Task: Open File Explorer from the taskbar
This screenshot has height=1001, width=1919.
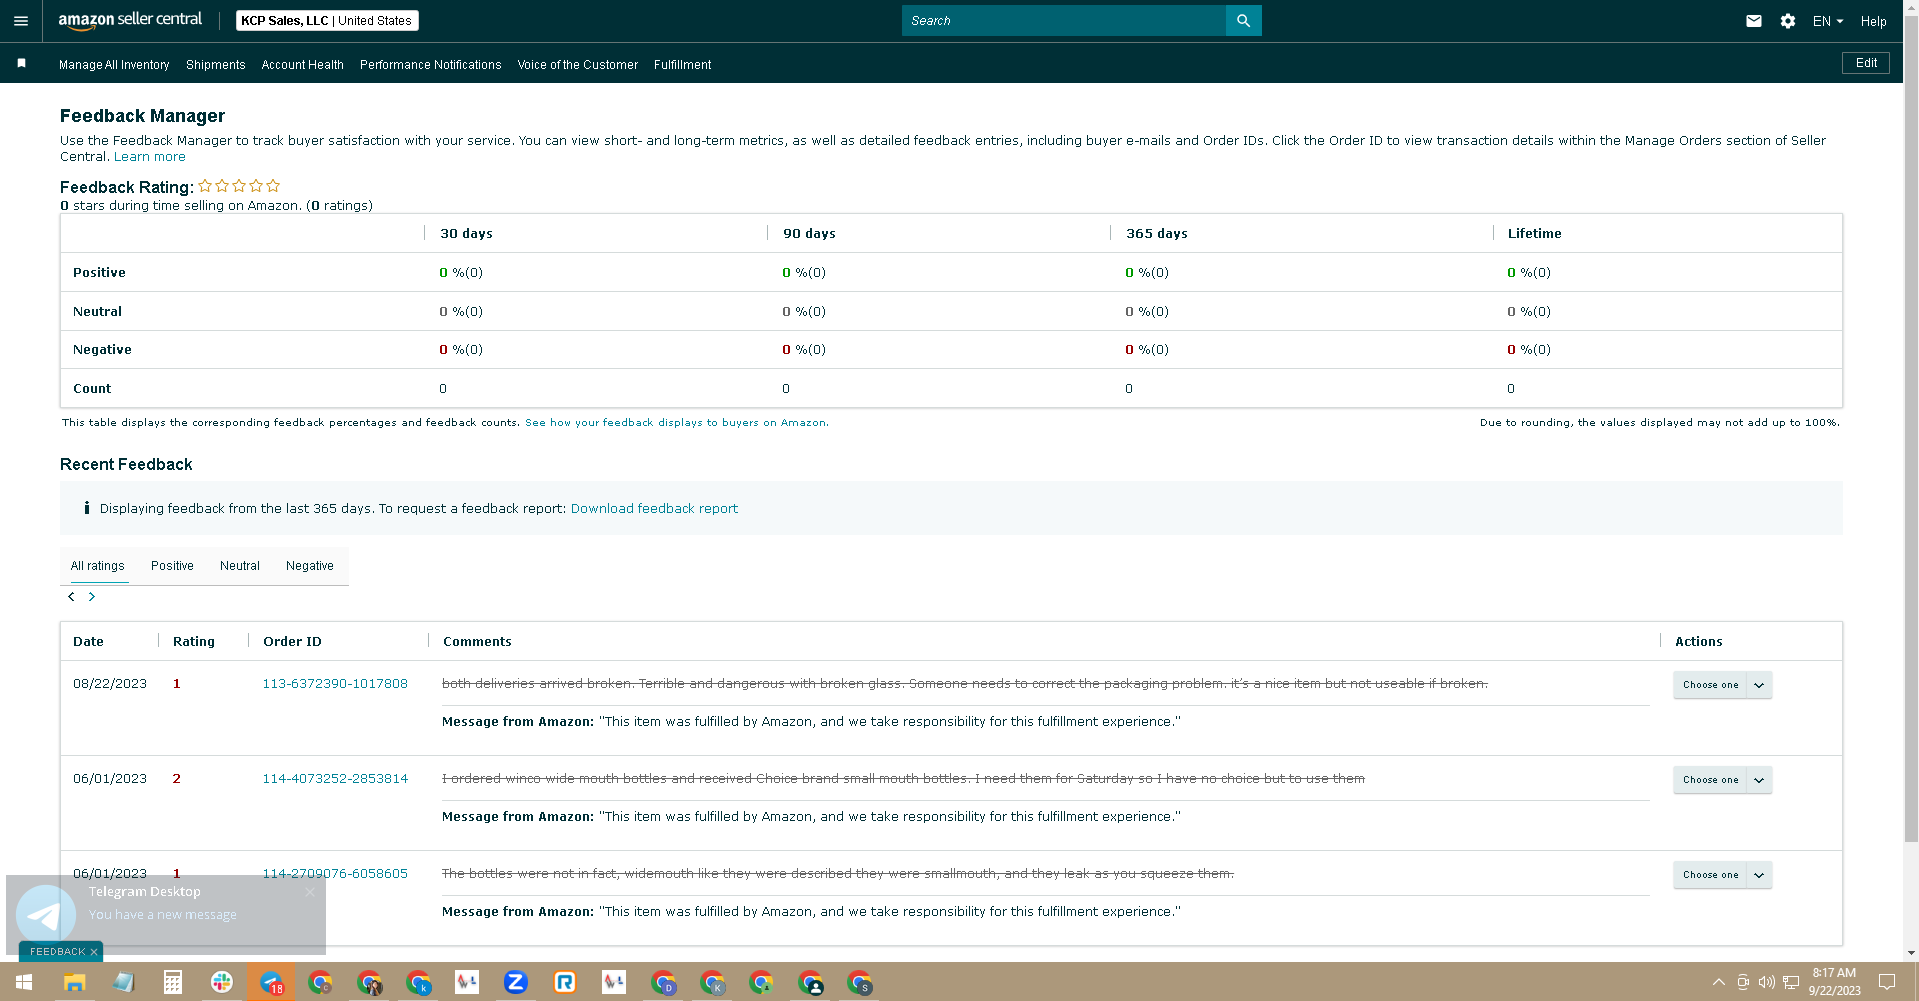Action: (74, 982)
